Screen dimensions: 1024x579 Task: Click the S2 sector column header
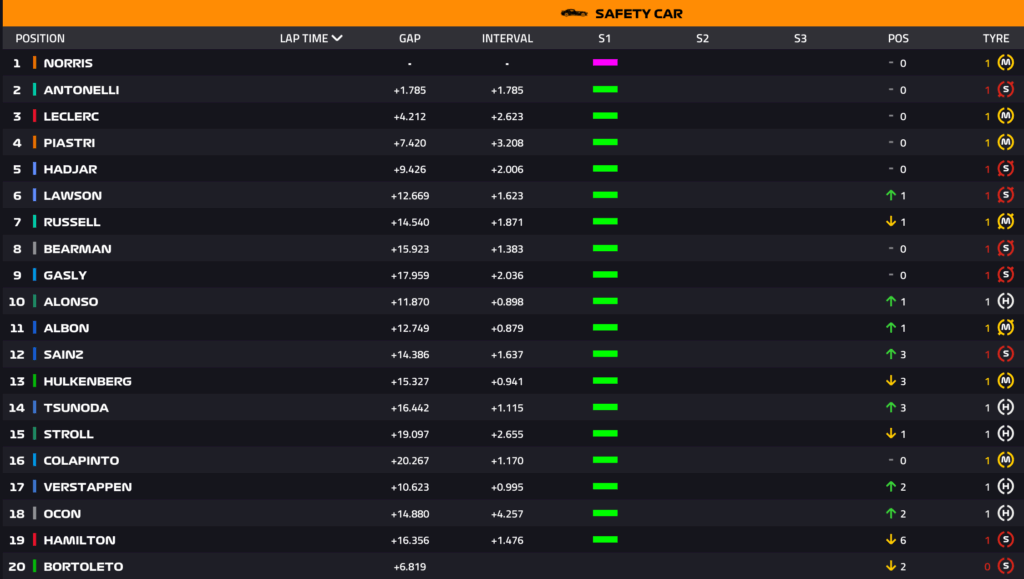[x=702, y=39]
